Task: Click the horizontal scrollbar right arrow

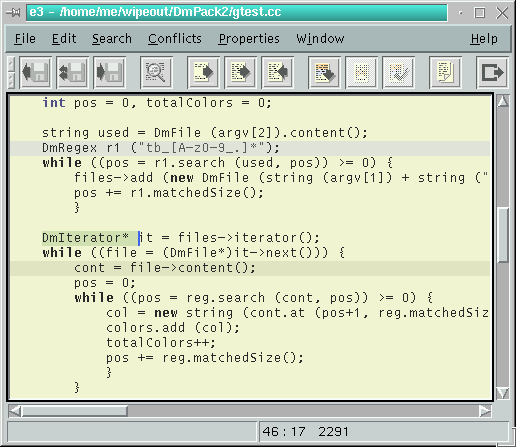Action: click(x=485, y=411)
